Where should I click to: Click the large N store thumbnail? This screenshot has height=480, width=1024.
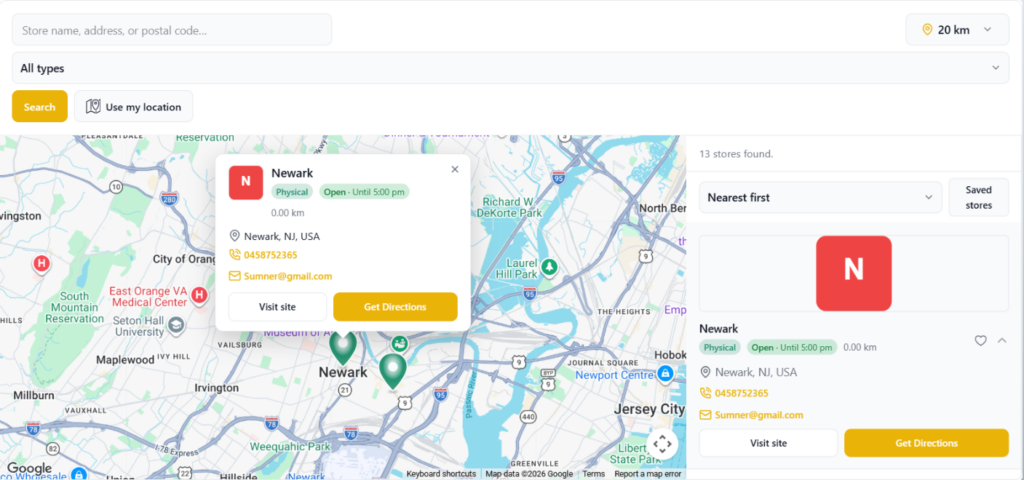click(x=854, y=273)
